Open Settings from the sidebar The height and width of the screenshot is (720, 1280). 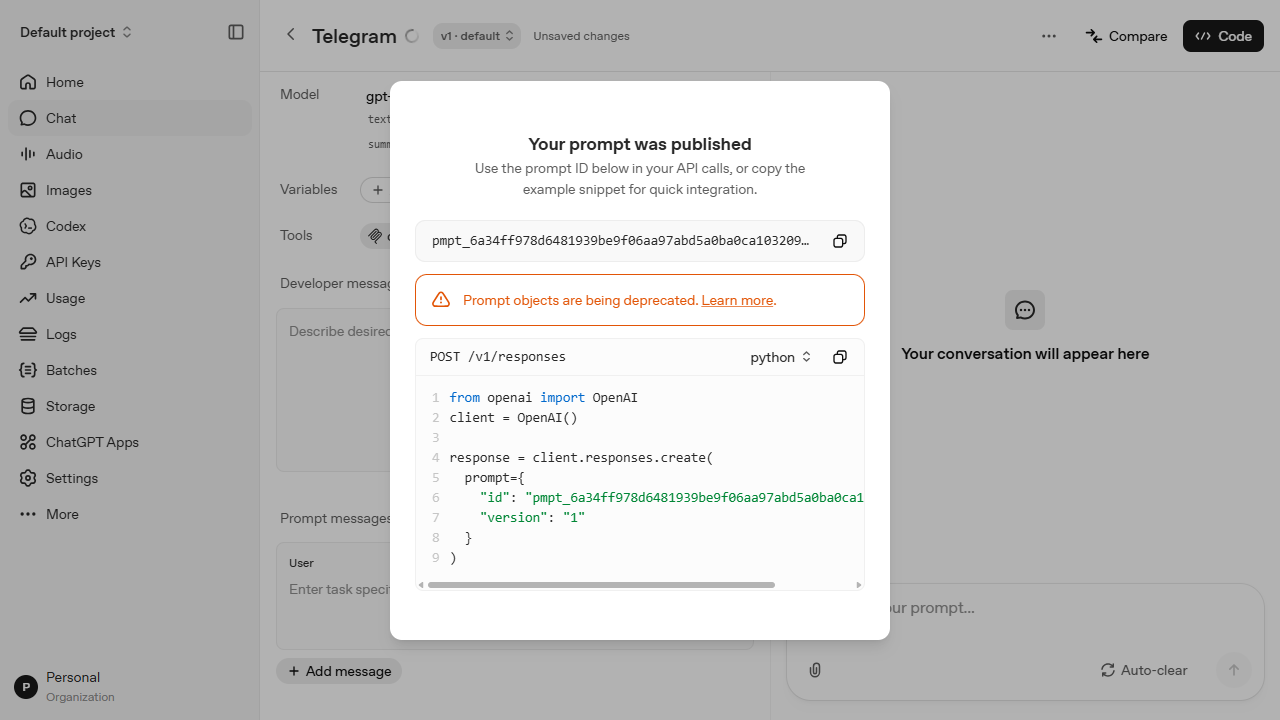(x=130, y=478)
